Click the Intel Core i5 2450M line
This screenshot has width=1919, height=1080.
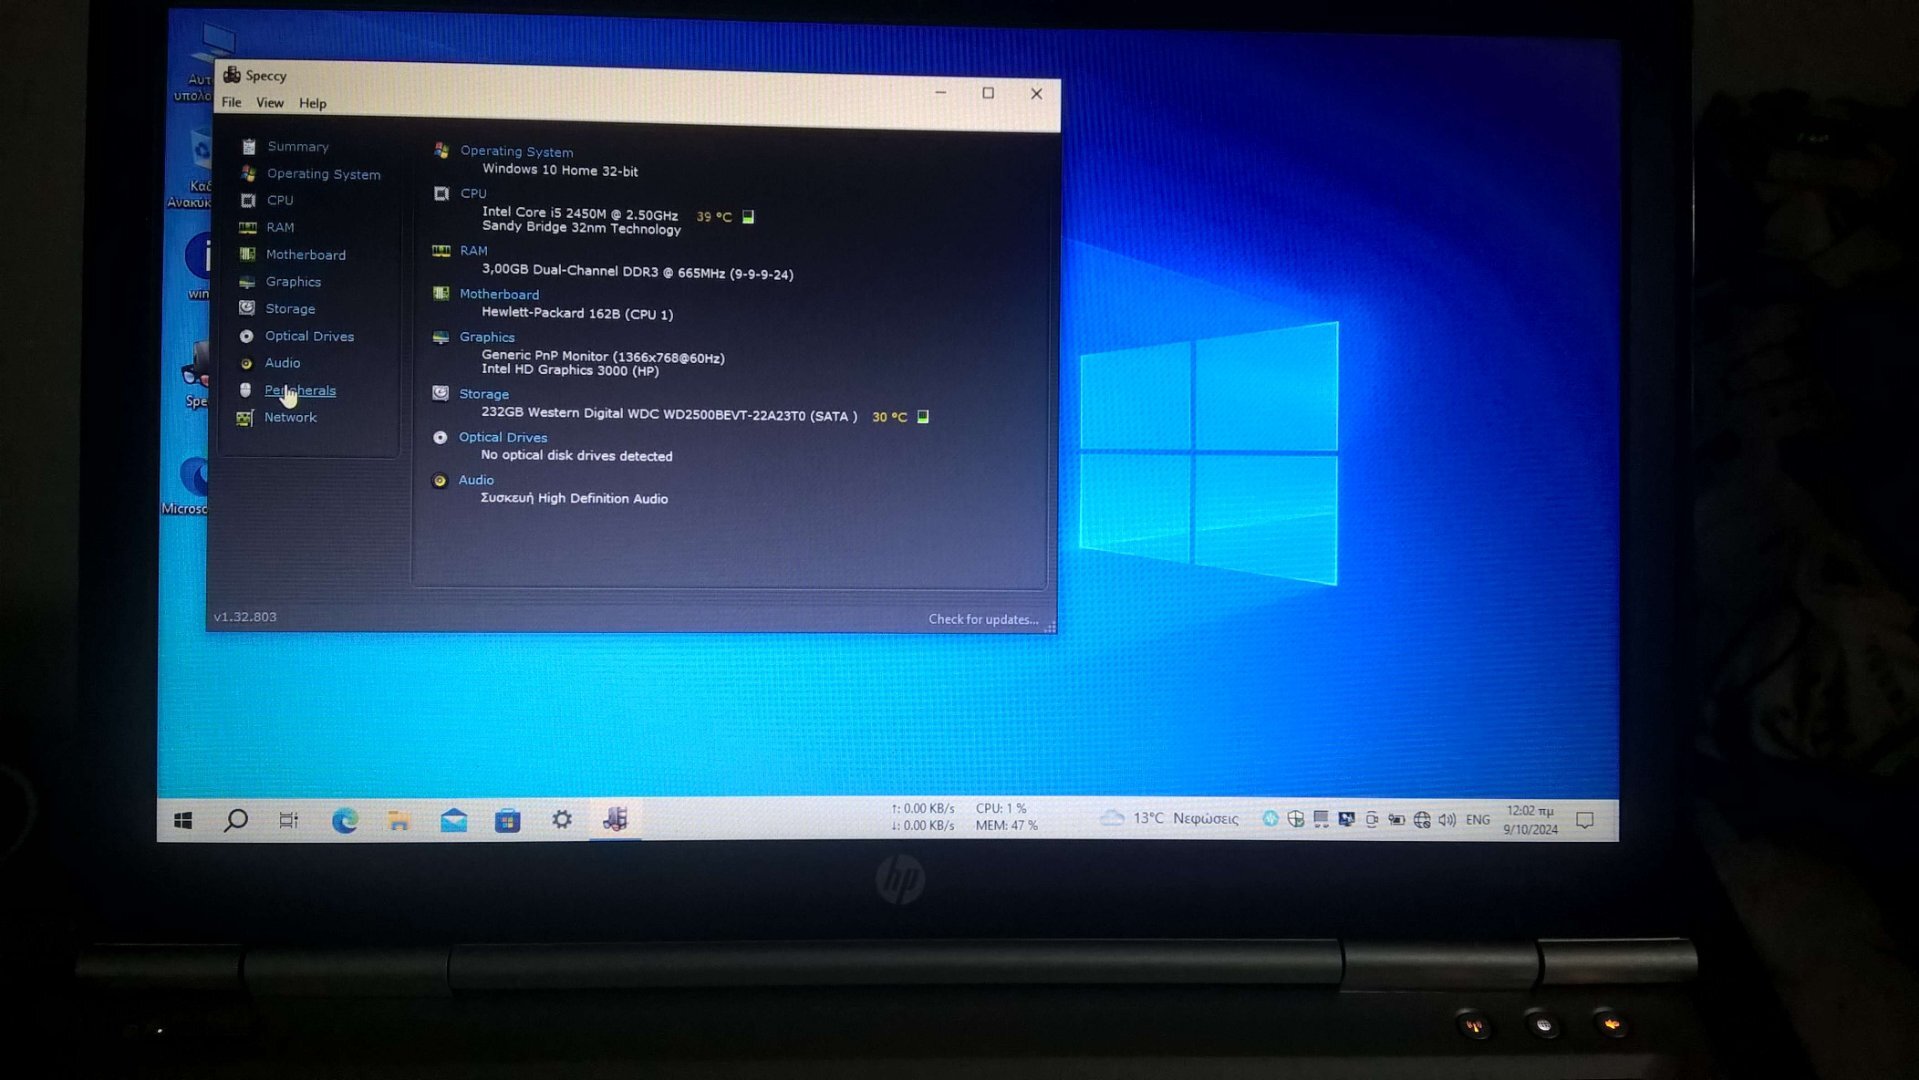tap(580, 213)
